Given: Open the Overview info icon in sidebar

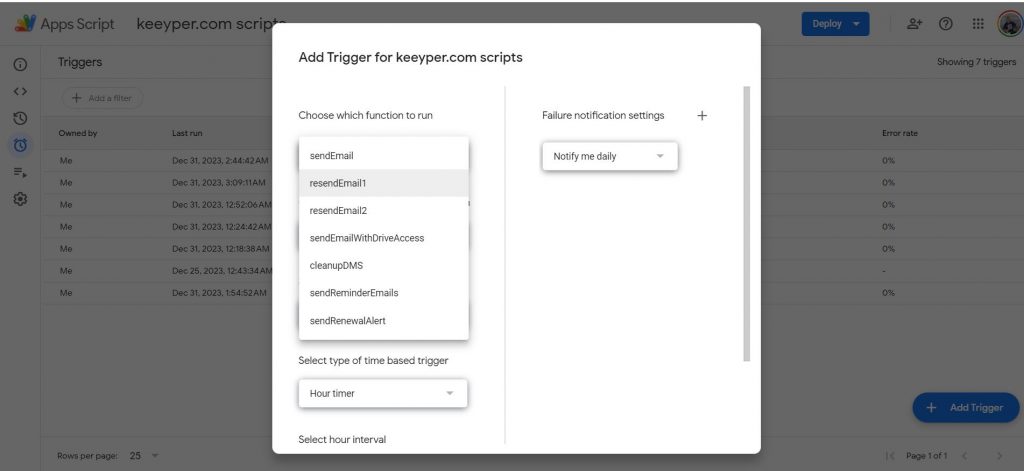Looking at the screenshot, I should click(x=19, y=65).
